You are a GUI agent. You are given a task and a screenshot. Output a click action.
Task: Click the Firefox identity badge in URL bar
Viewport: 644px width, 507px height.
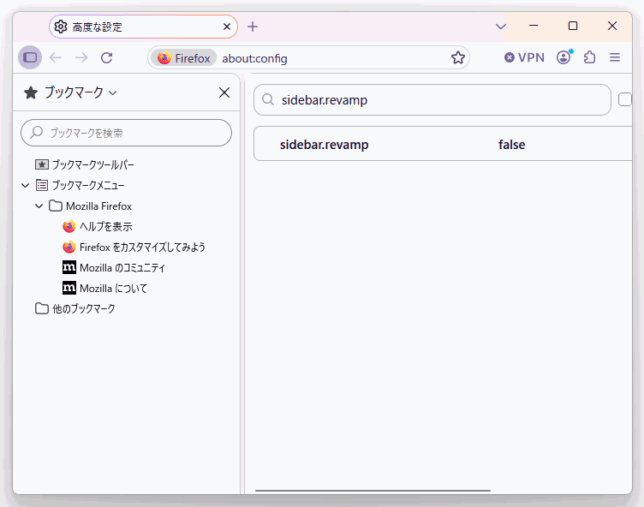tap(184, 58)
